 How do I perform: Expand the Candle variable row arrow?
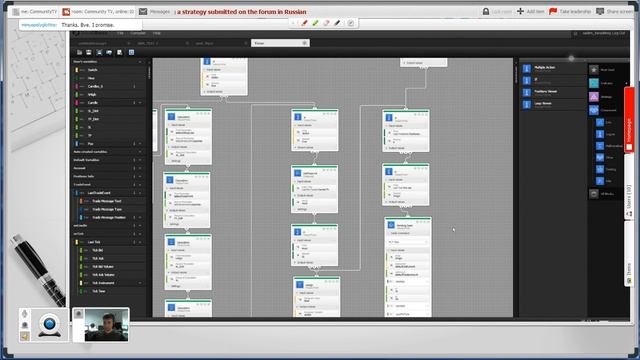pyautogui.click(x=140, y=103)
